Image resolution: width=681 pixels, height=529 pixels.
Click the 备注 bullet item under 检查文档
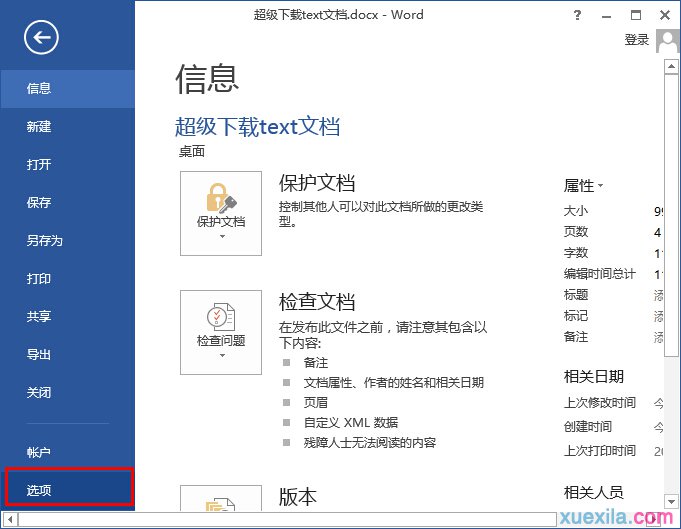(316, 363)
